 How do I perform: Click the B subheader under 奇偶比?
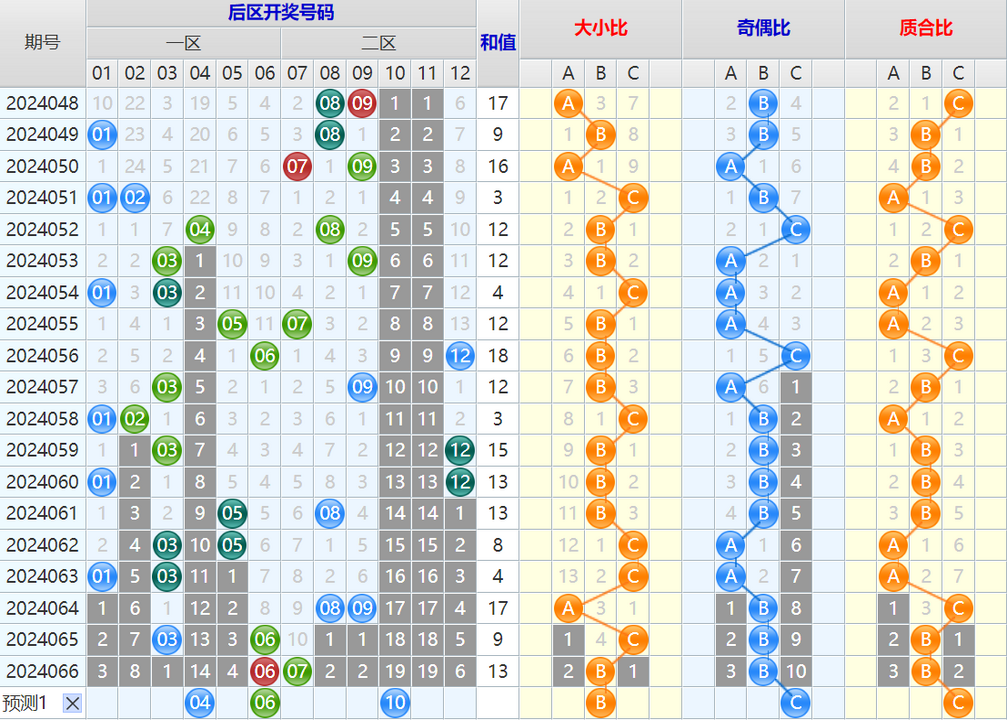pyautogui.click(x=763, y=73)
